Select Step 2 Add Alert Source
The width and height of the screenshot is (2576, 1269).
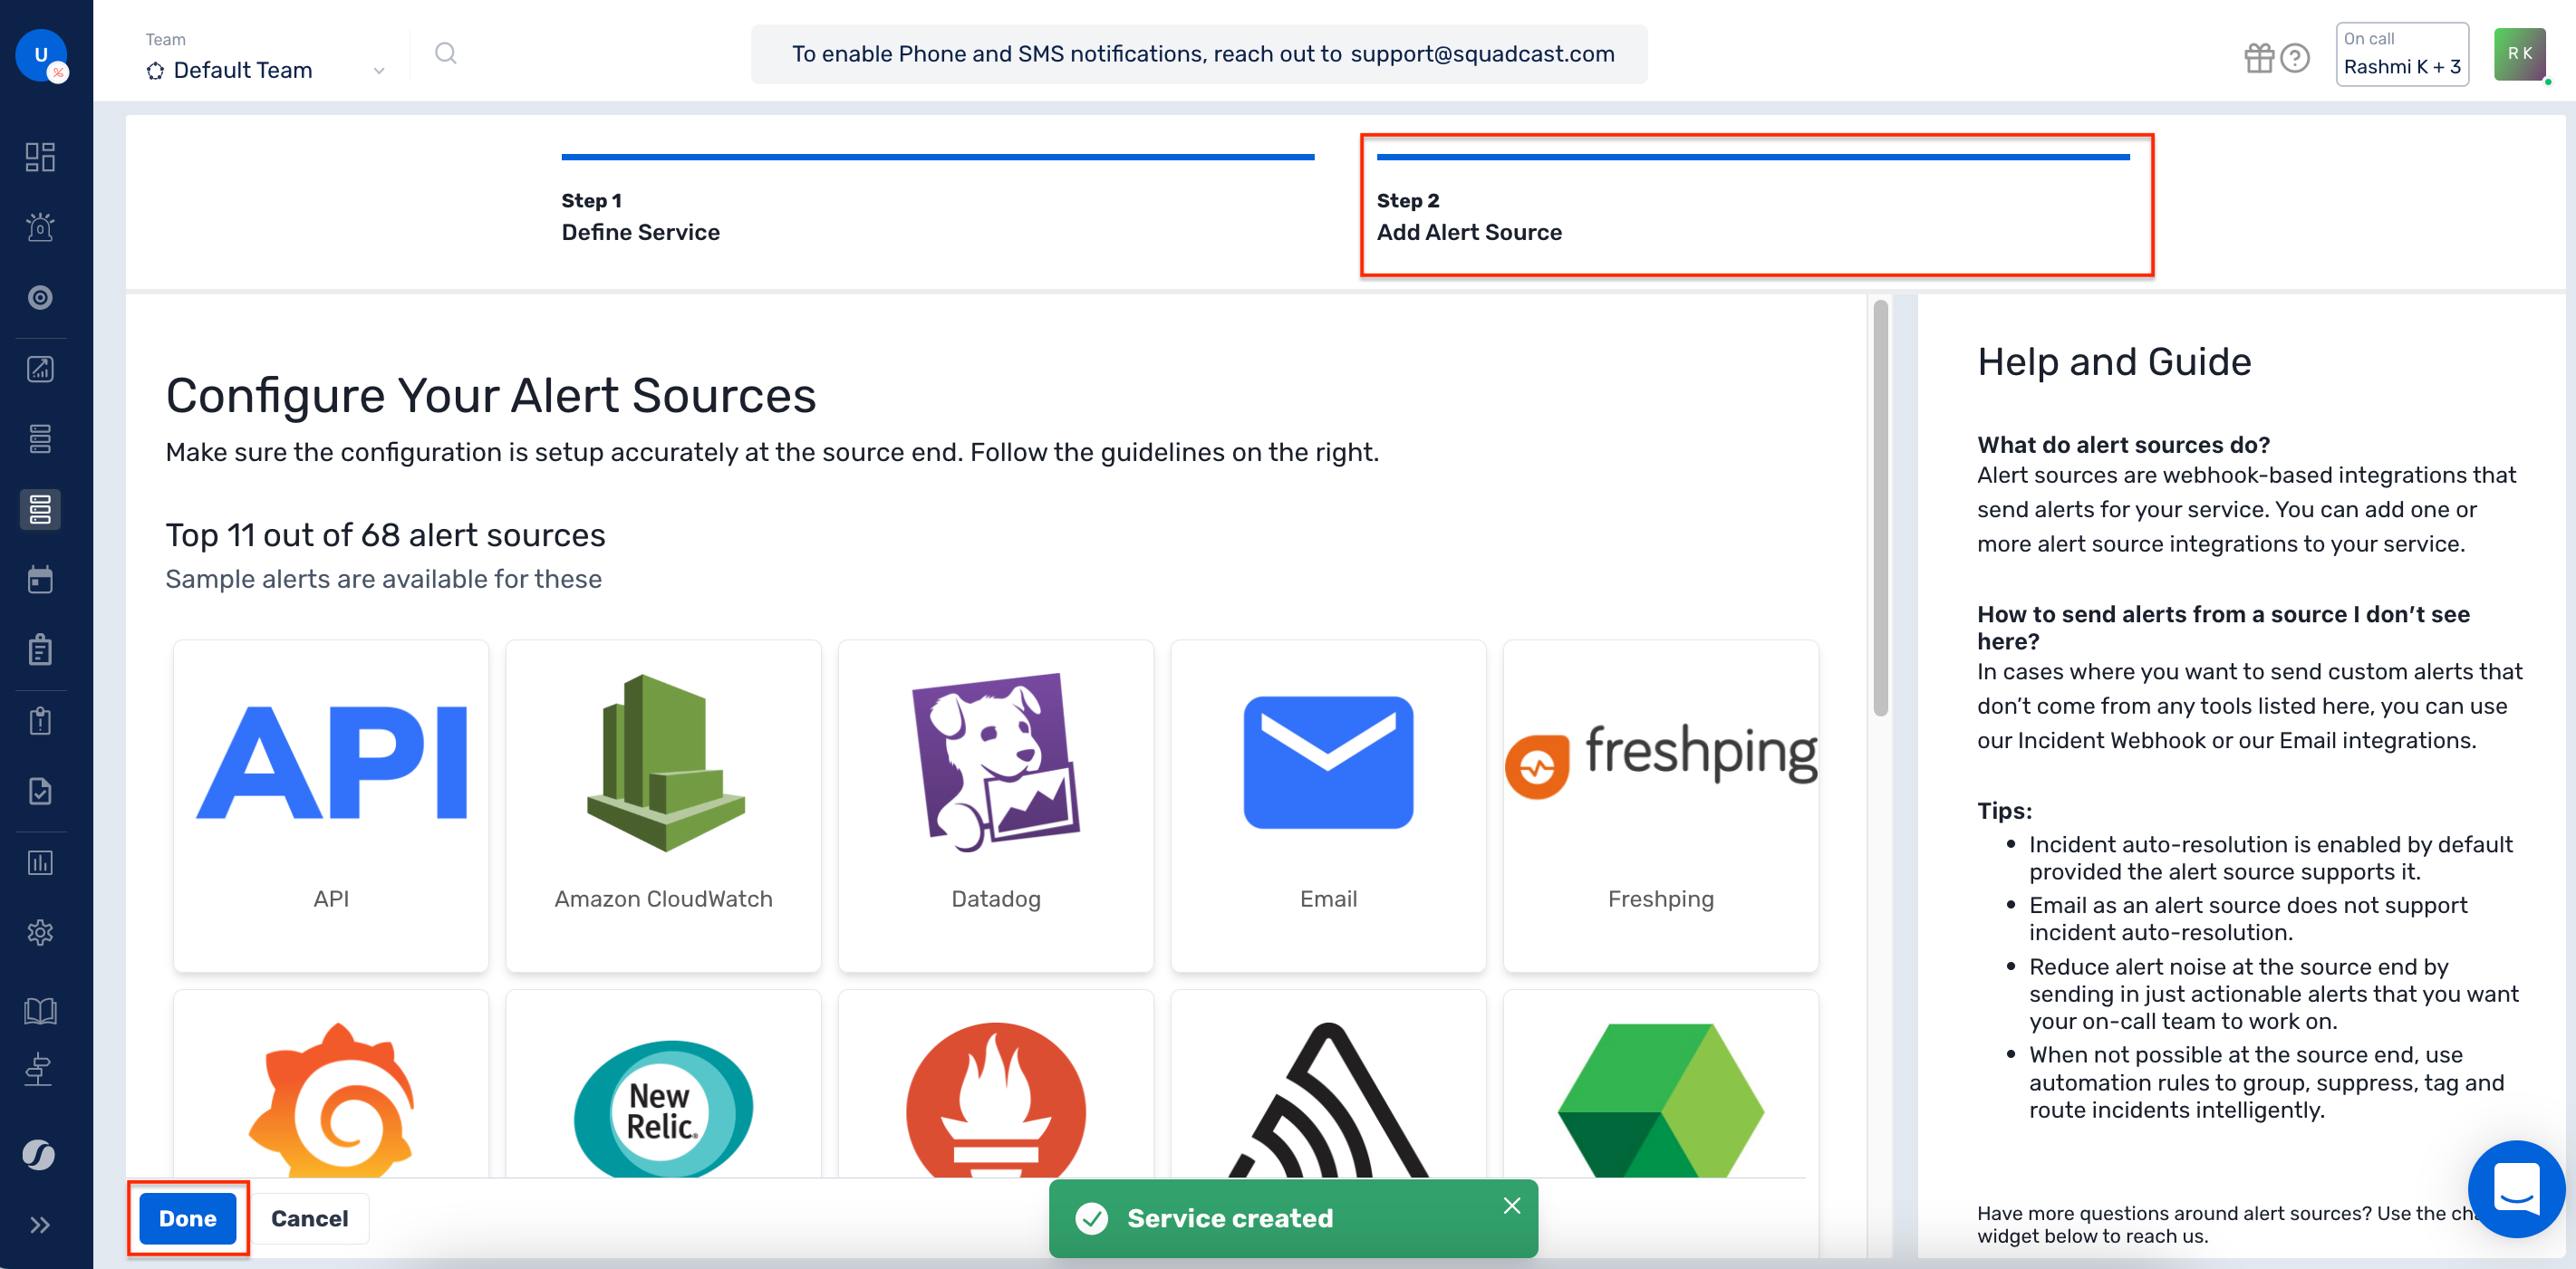(1753, 200)
